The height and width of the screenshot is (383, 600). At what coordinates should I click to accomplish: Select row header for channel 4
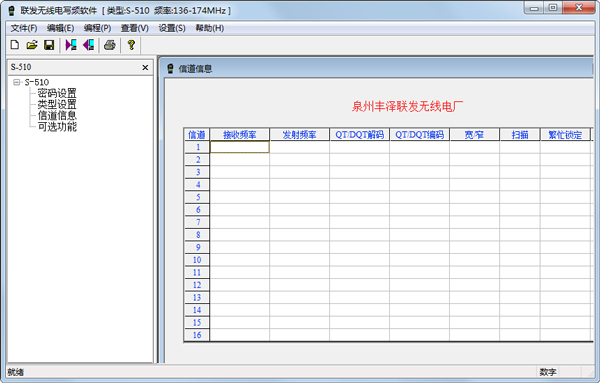click(x=197, y=185)
